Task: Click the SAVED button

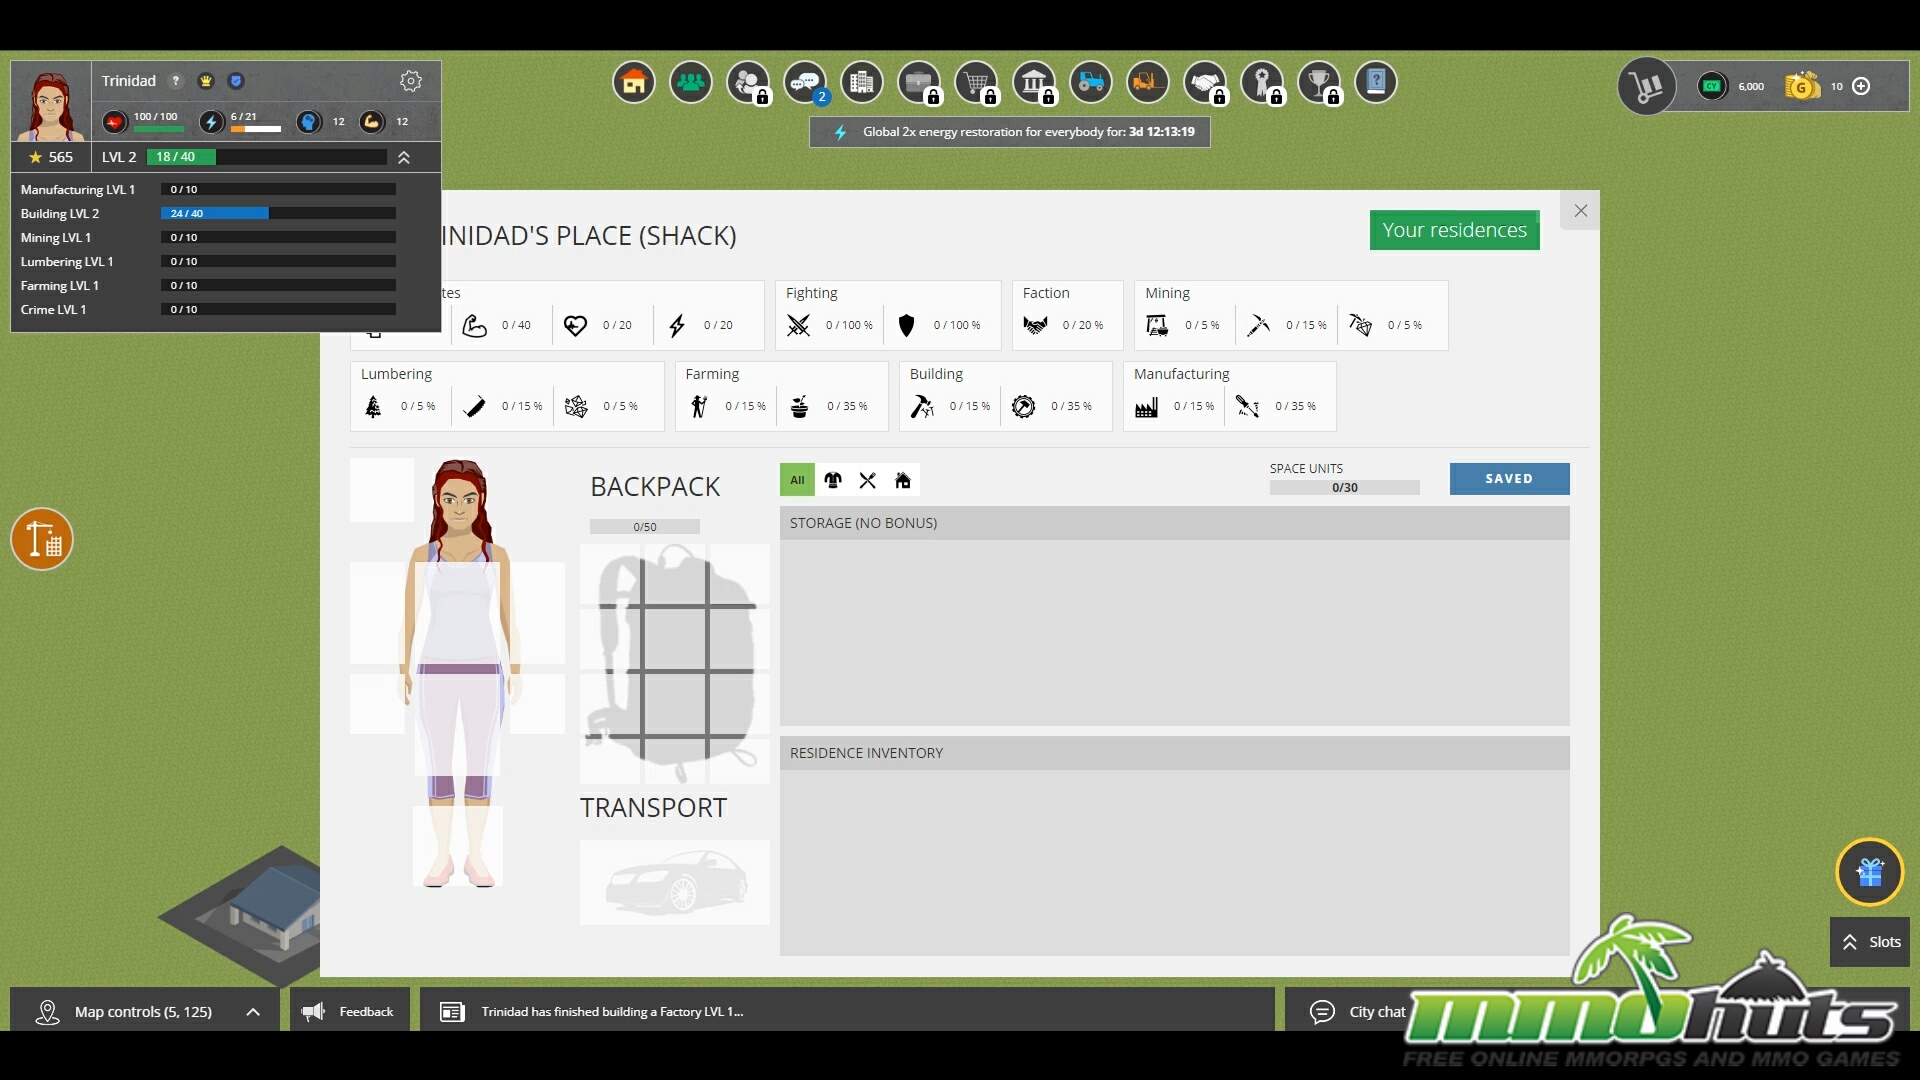Action: 1509,479
